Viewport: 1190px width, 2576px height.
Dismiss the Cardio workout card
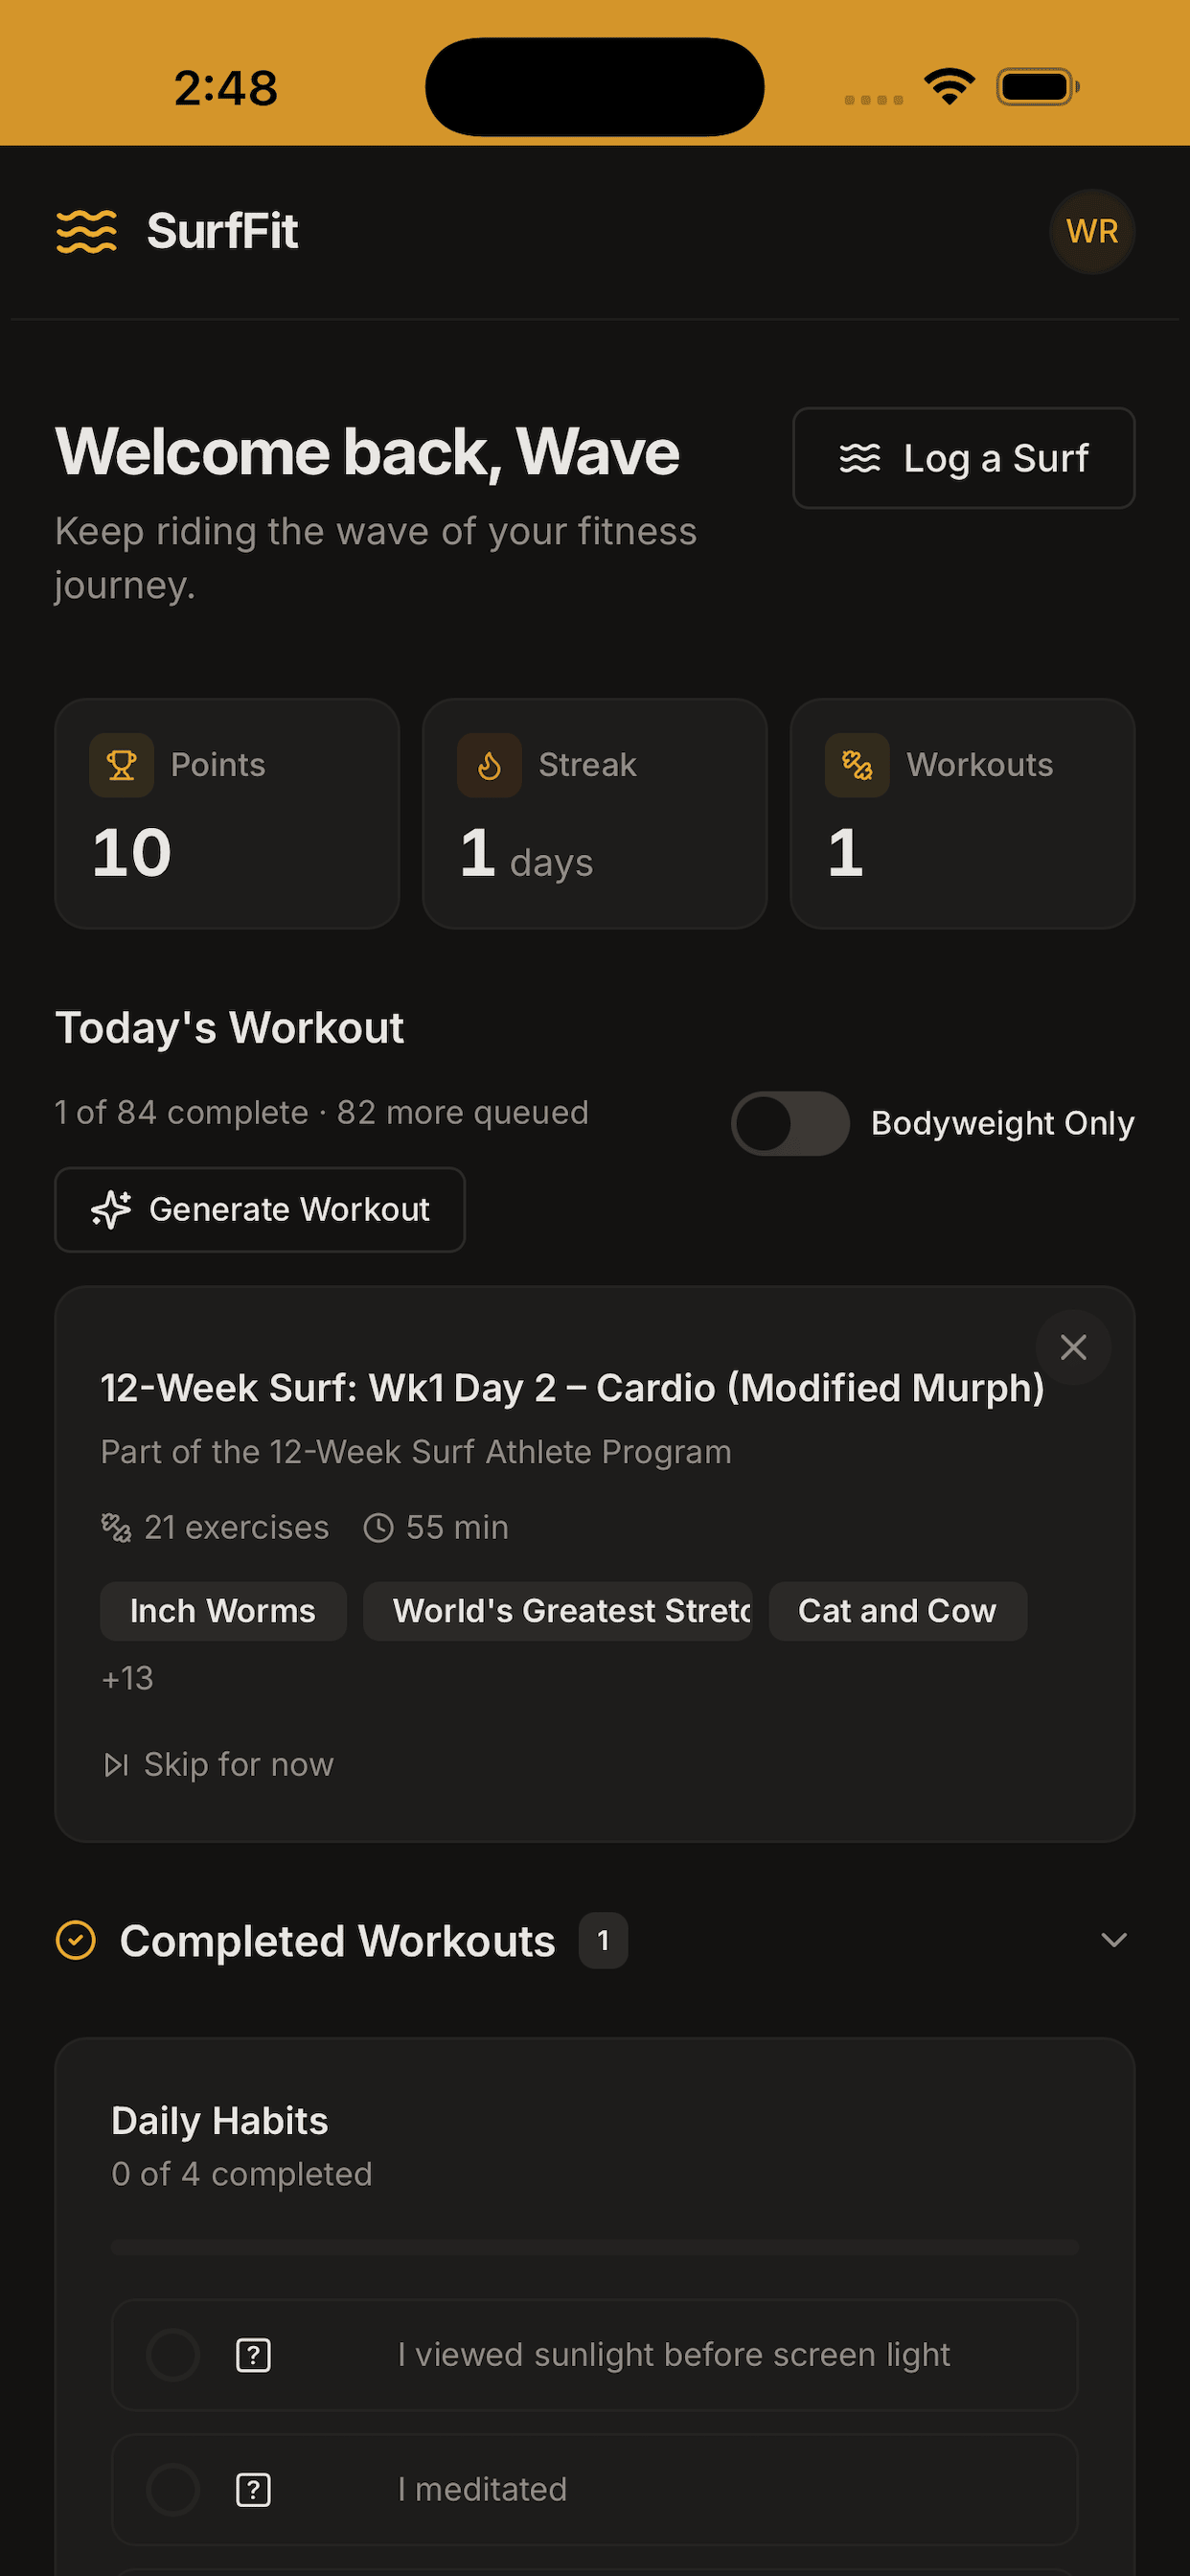pyautogui.click(x=1073, y=1347)
